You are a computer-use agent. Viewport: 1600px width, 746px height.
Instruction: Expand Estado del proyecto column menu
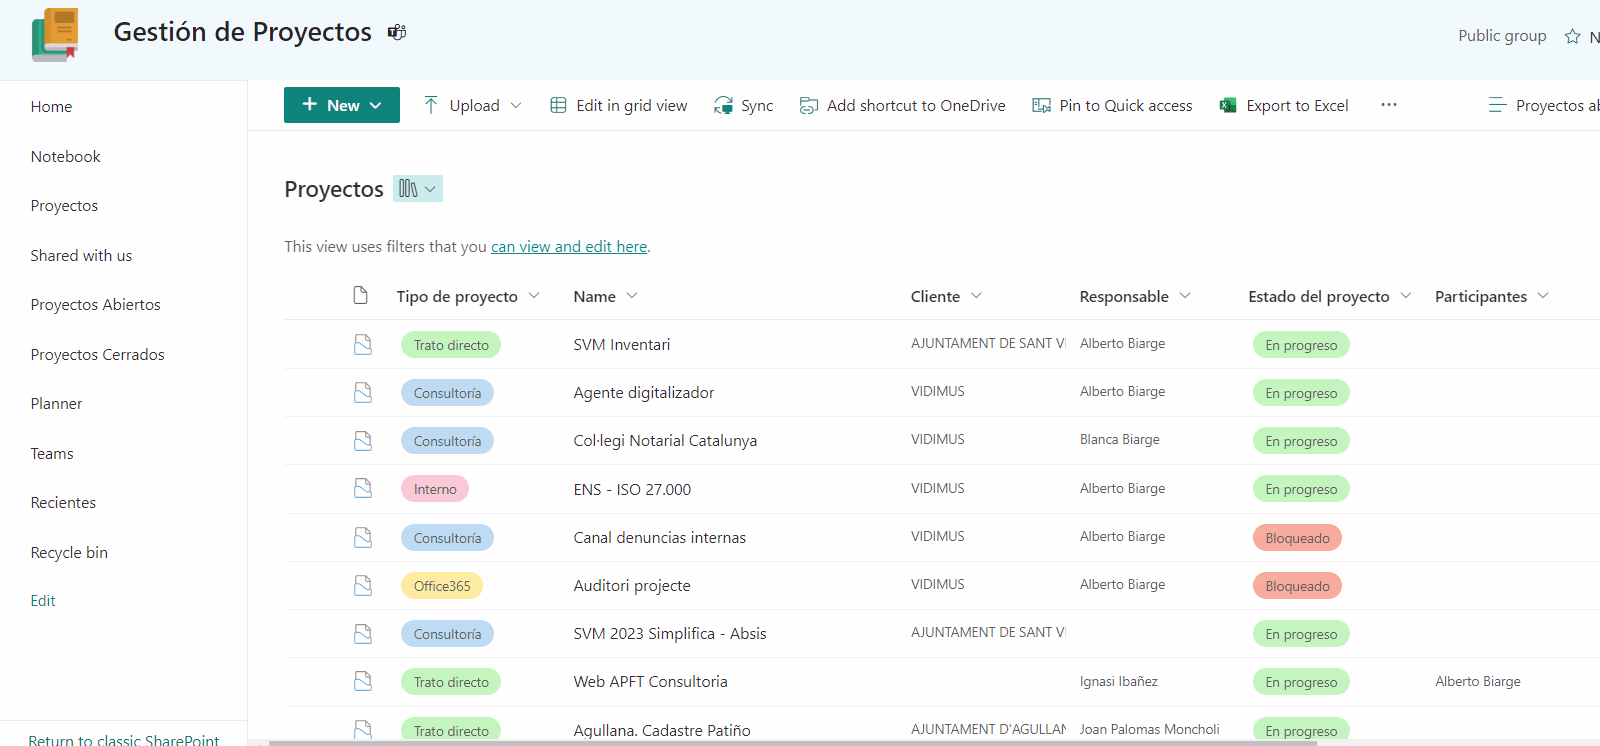[x=1406, y=296]
